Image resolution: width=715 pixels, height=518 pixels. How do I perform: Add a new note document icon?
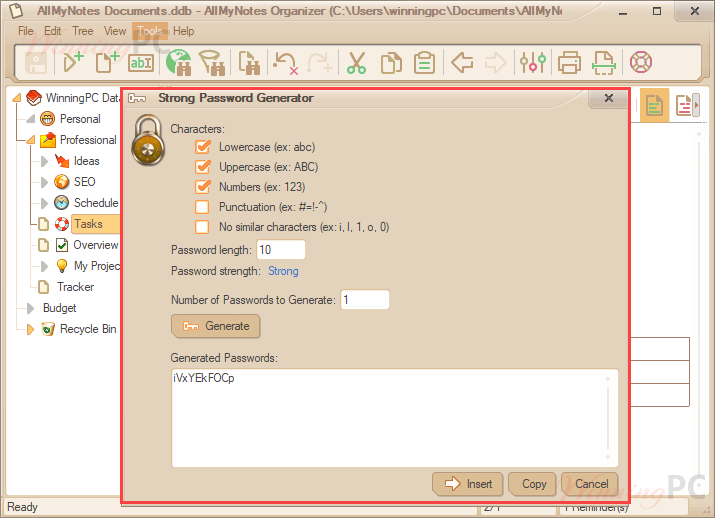click(108, 62)
